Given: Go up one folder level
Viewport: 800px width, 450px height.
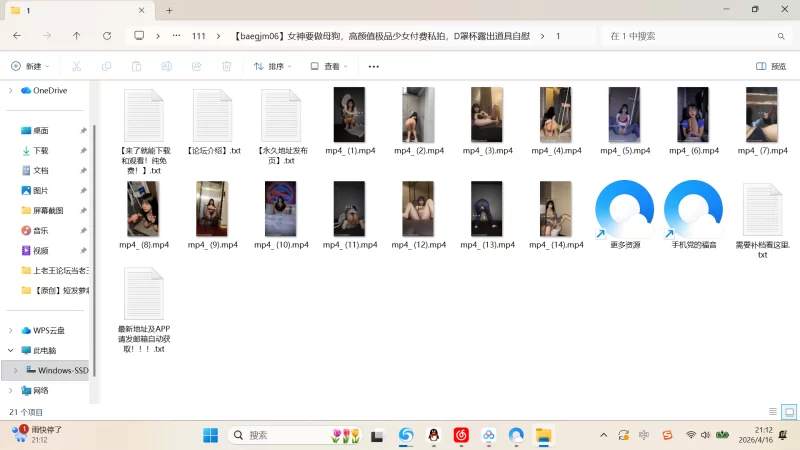Looking at the screenshot, I should tap(77, 35).
